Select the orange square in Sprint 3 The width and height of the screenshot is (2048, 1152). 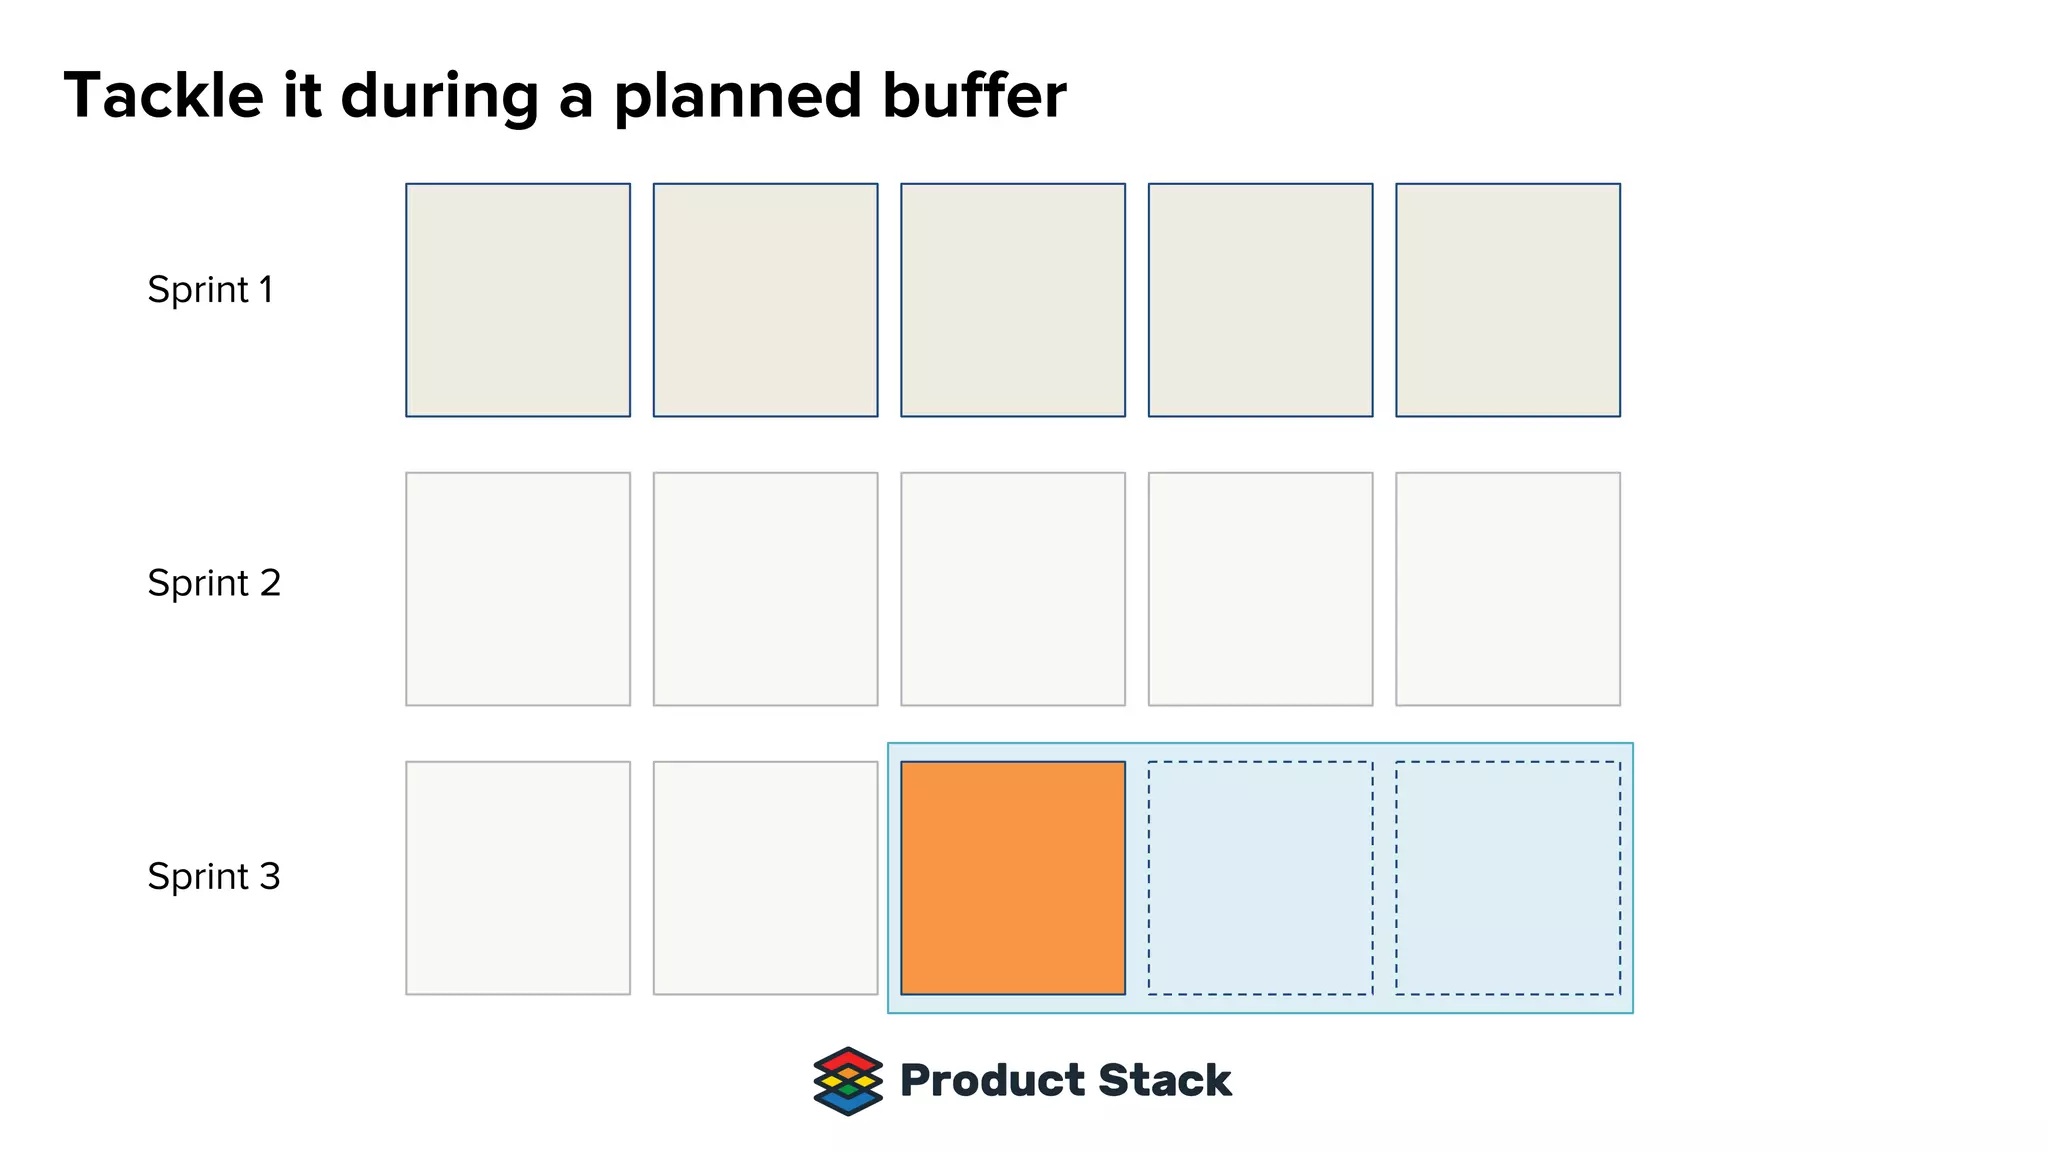tap(1012, 878)
